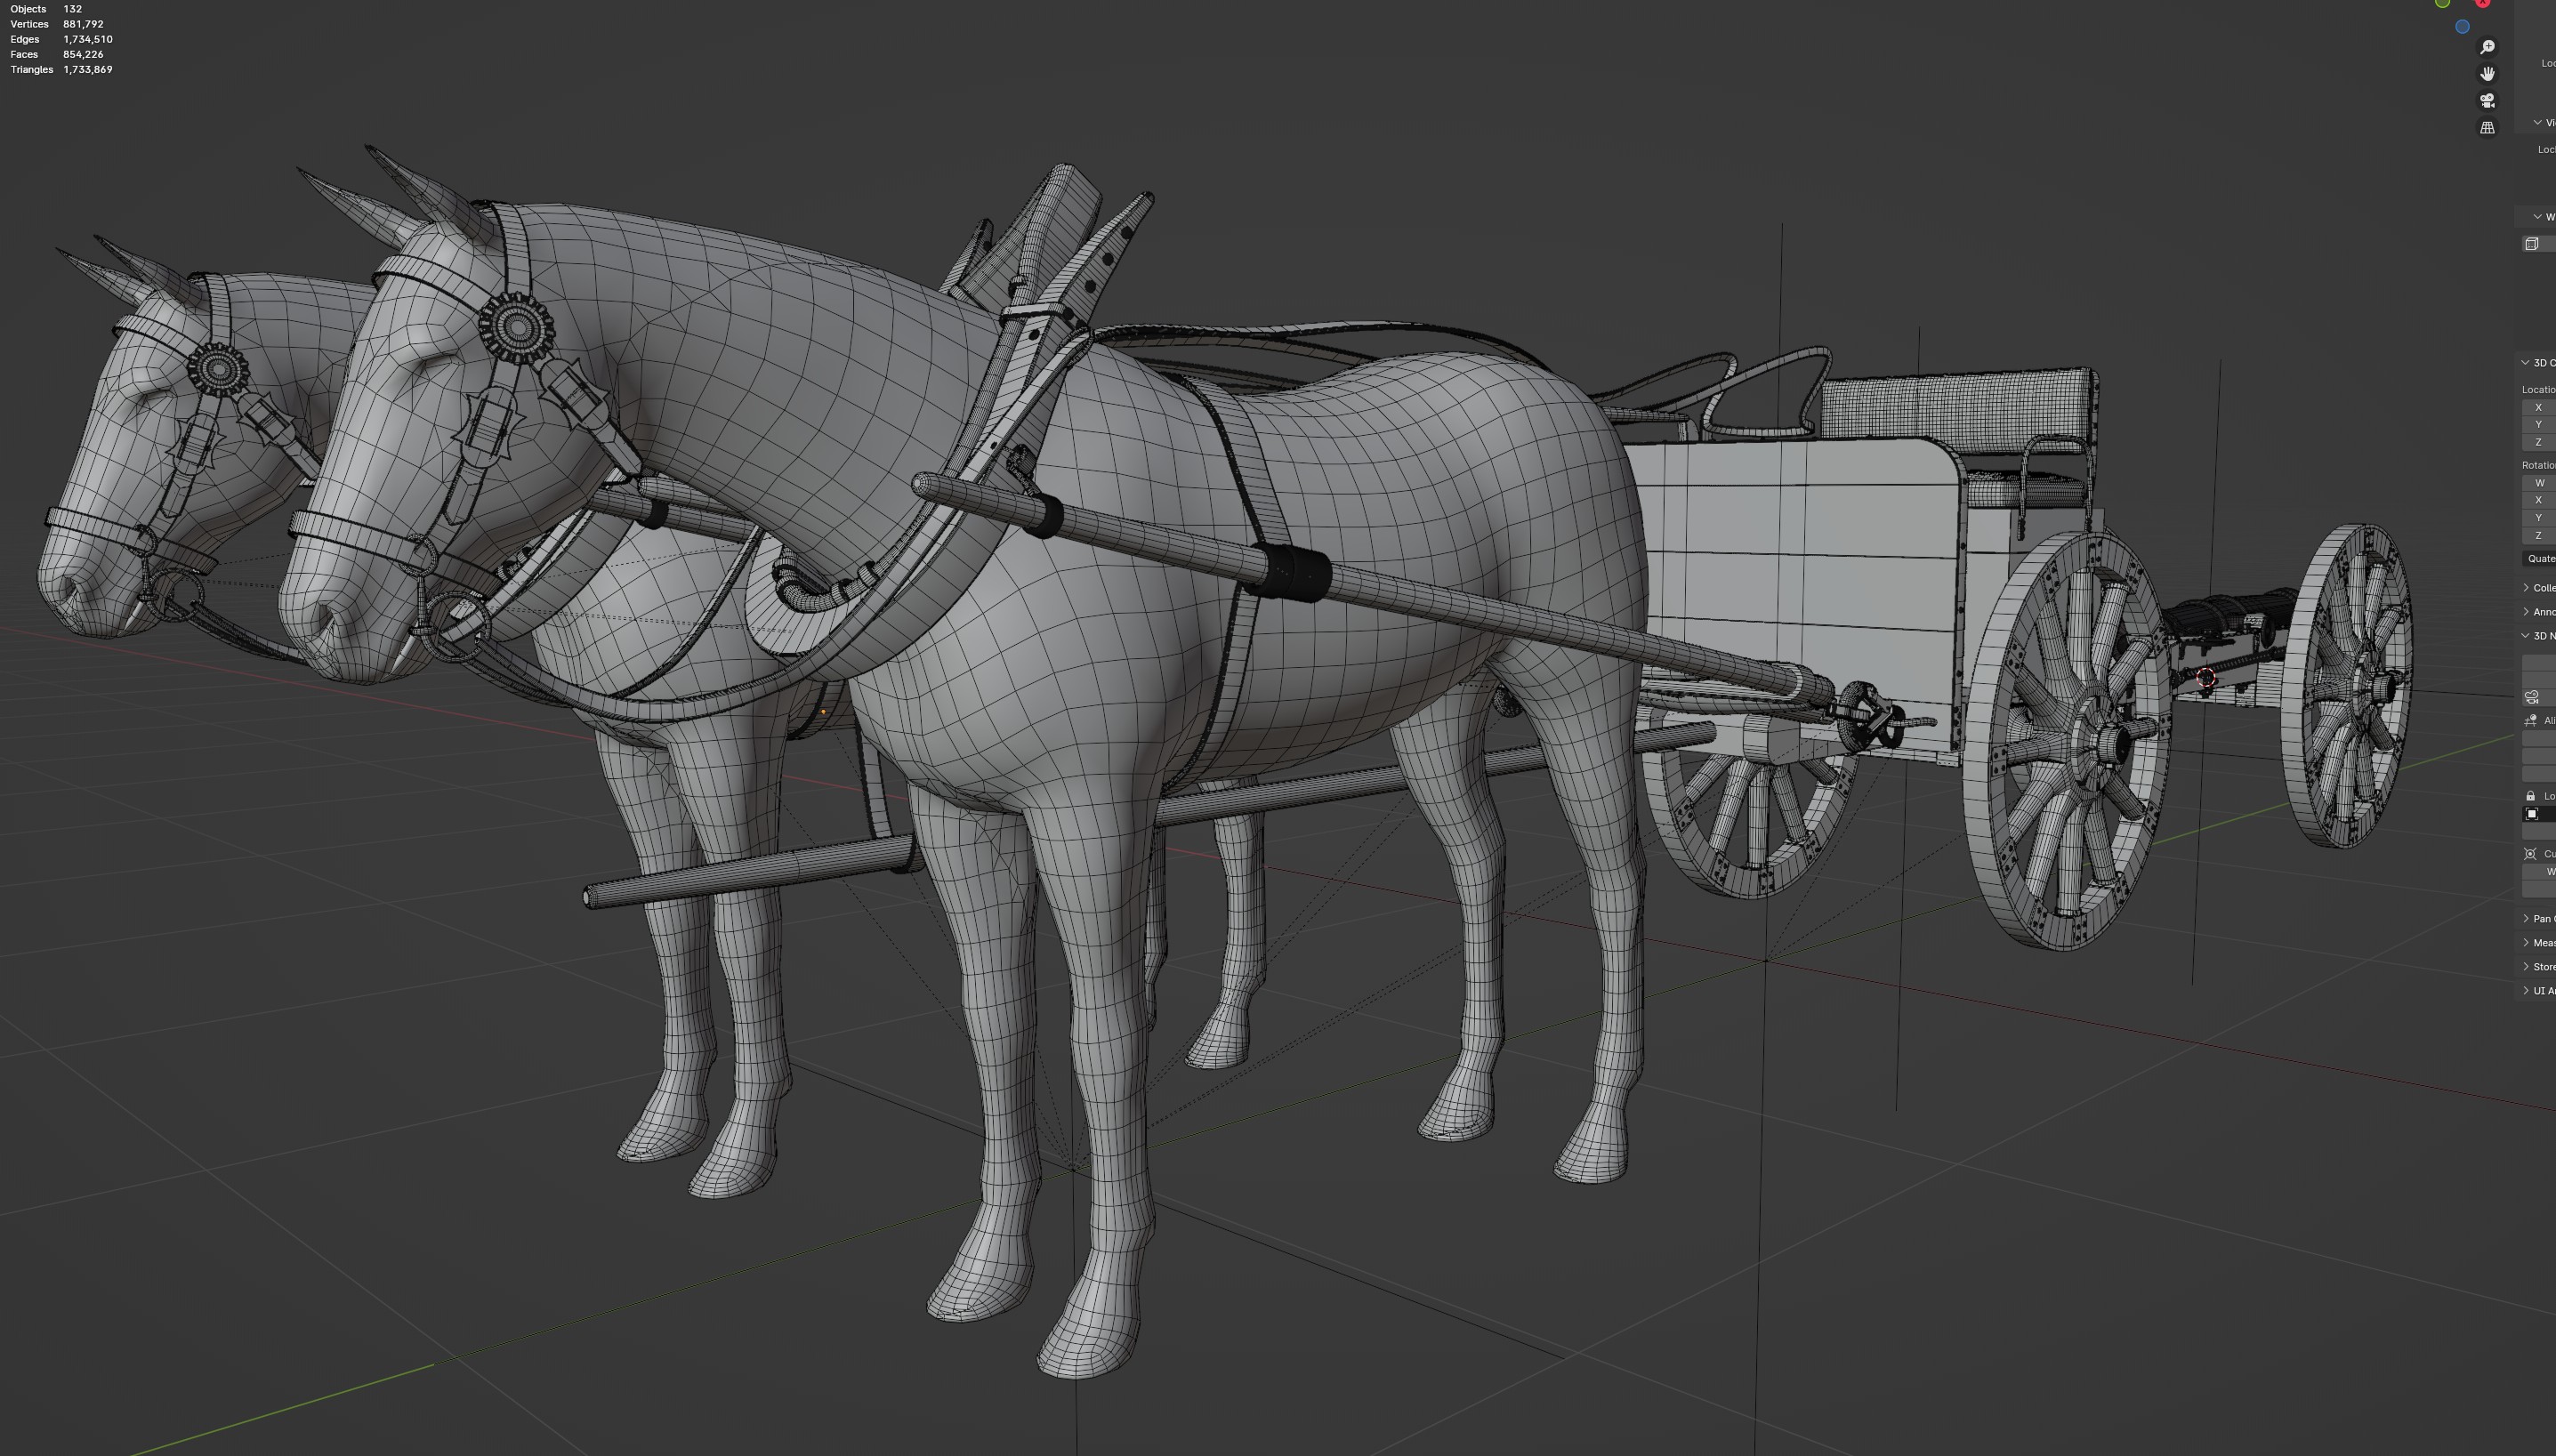Click the zoom view magnifier icon
The image size is (2556, 1456).
(2487, 47)
